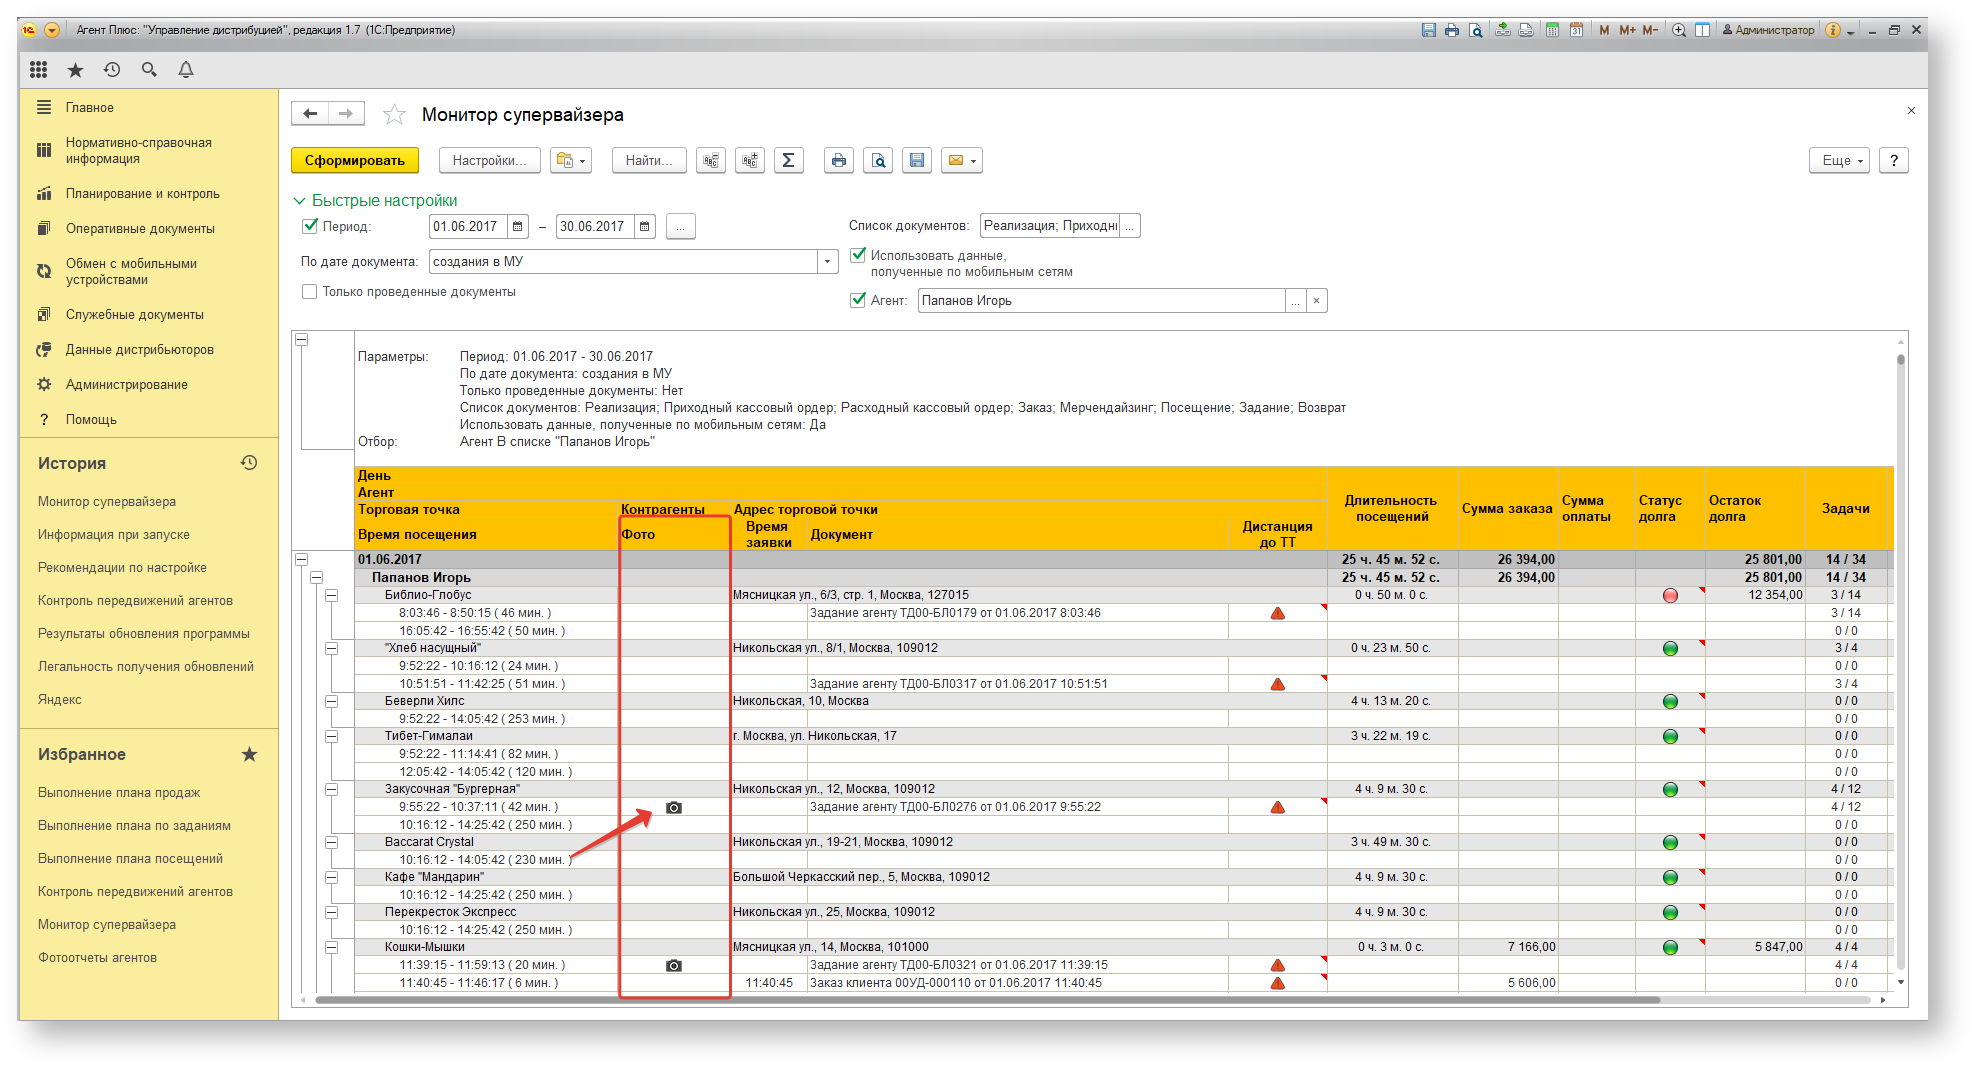
Task: Open the Еще dropdown menu
Action: [1839, 160]
